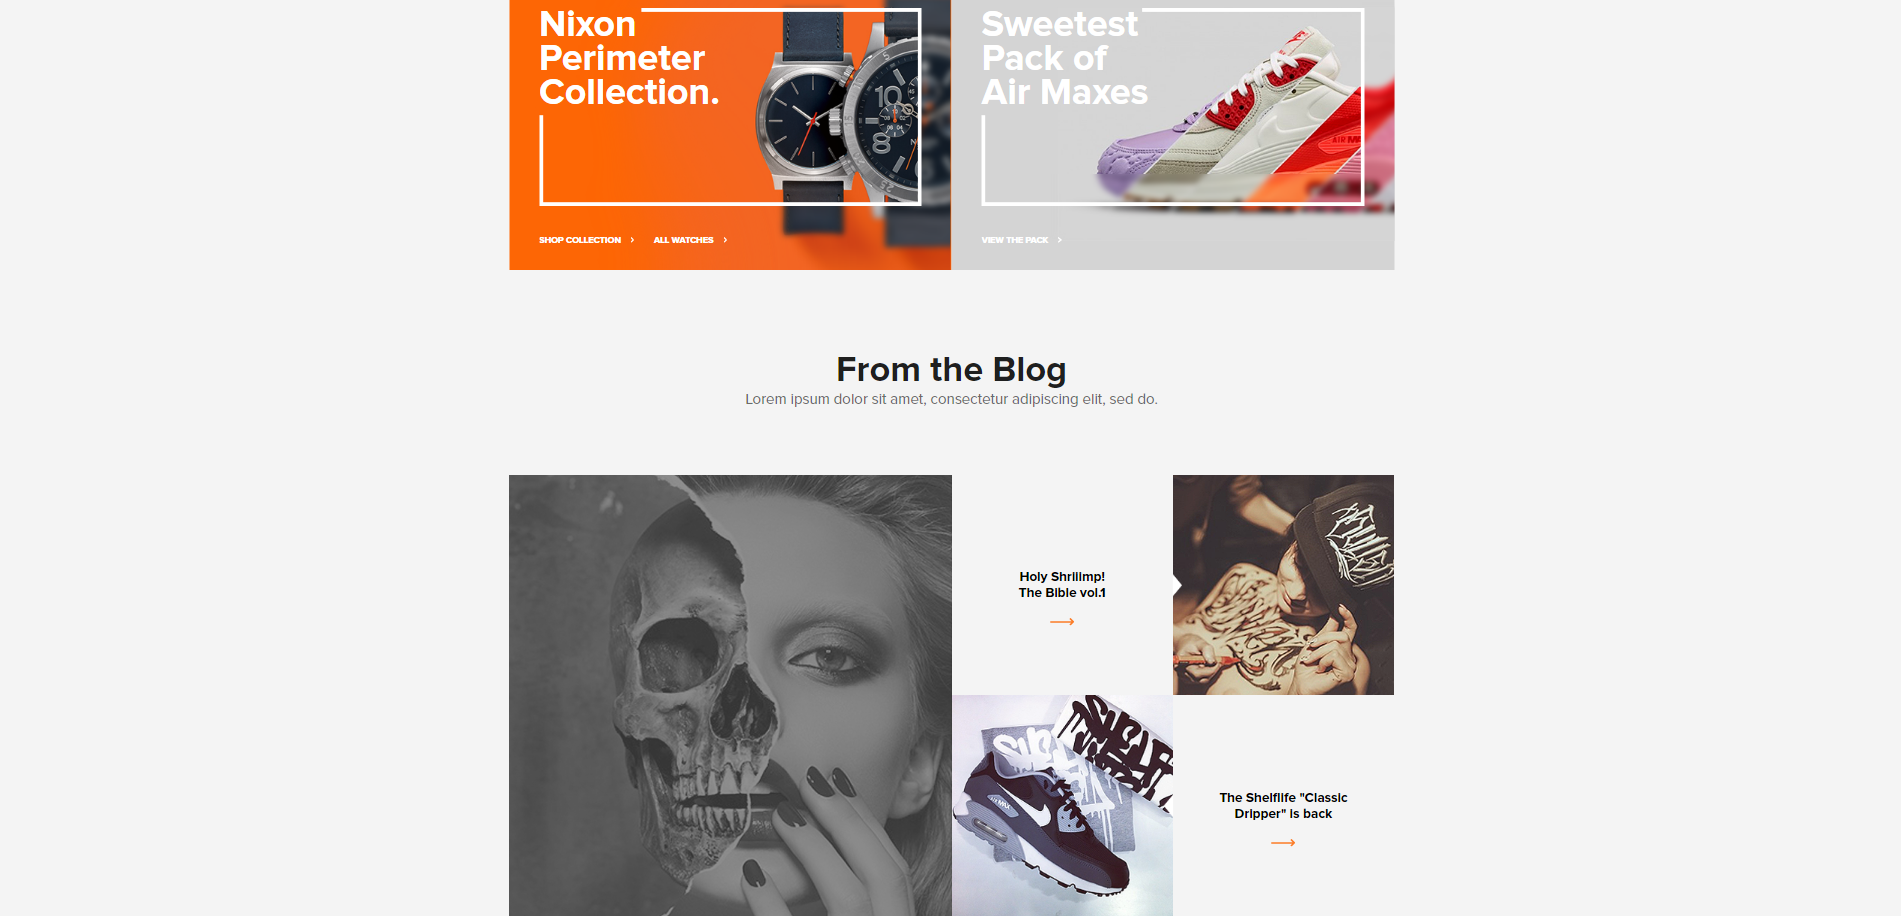Open the Nike sneaker on graffiti photo
The width and height of the screenshot is (1901, 916).
[1062, 805]
